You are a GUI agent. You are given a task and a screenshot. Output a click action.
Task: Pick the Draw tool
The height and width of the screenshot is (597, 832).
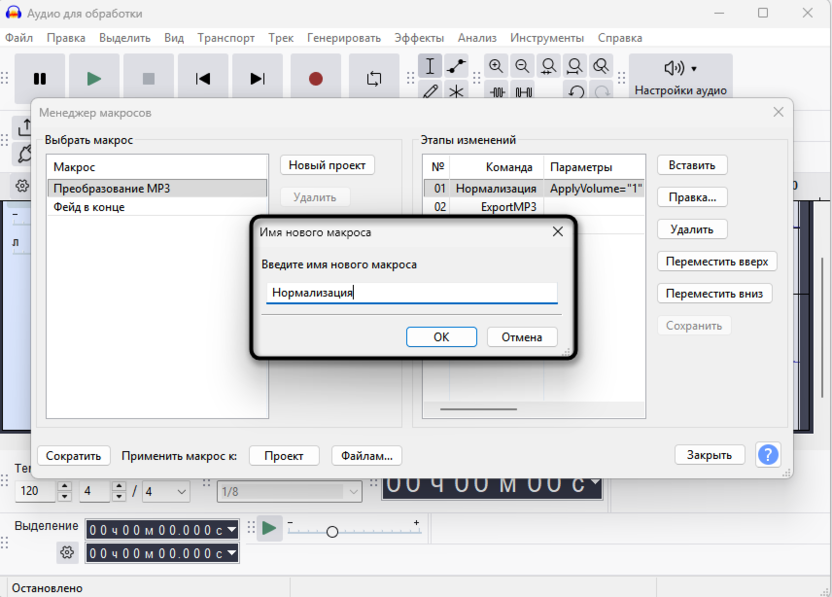pyautogui.click(x=431, y=91)
